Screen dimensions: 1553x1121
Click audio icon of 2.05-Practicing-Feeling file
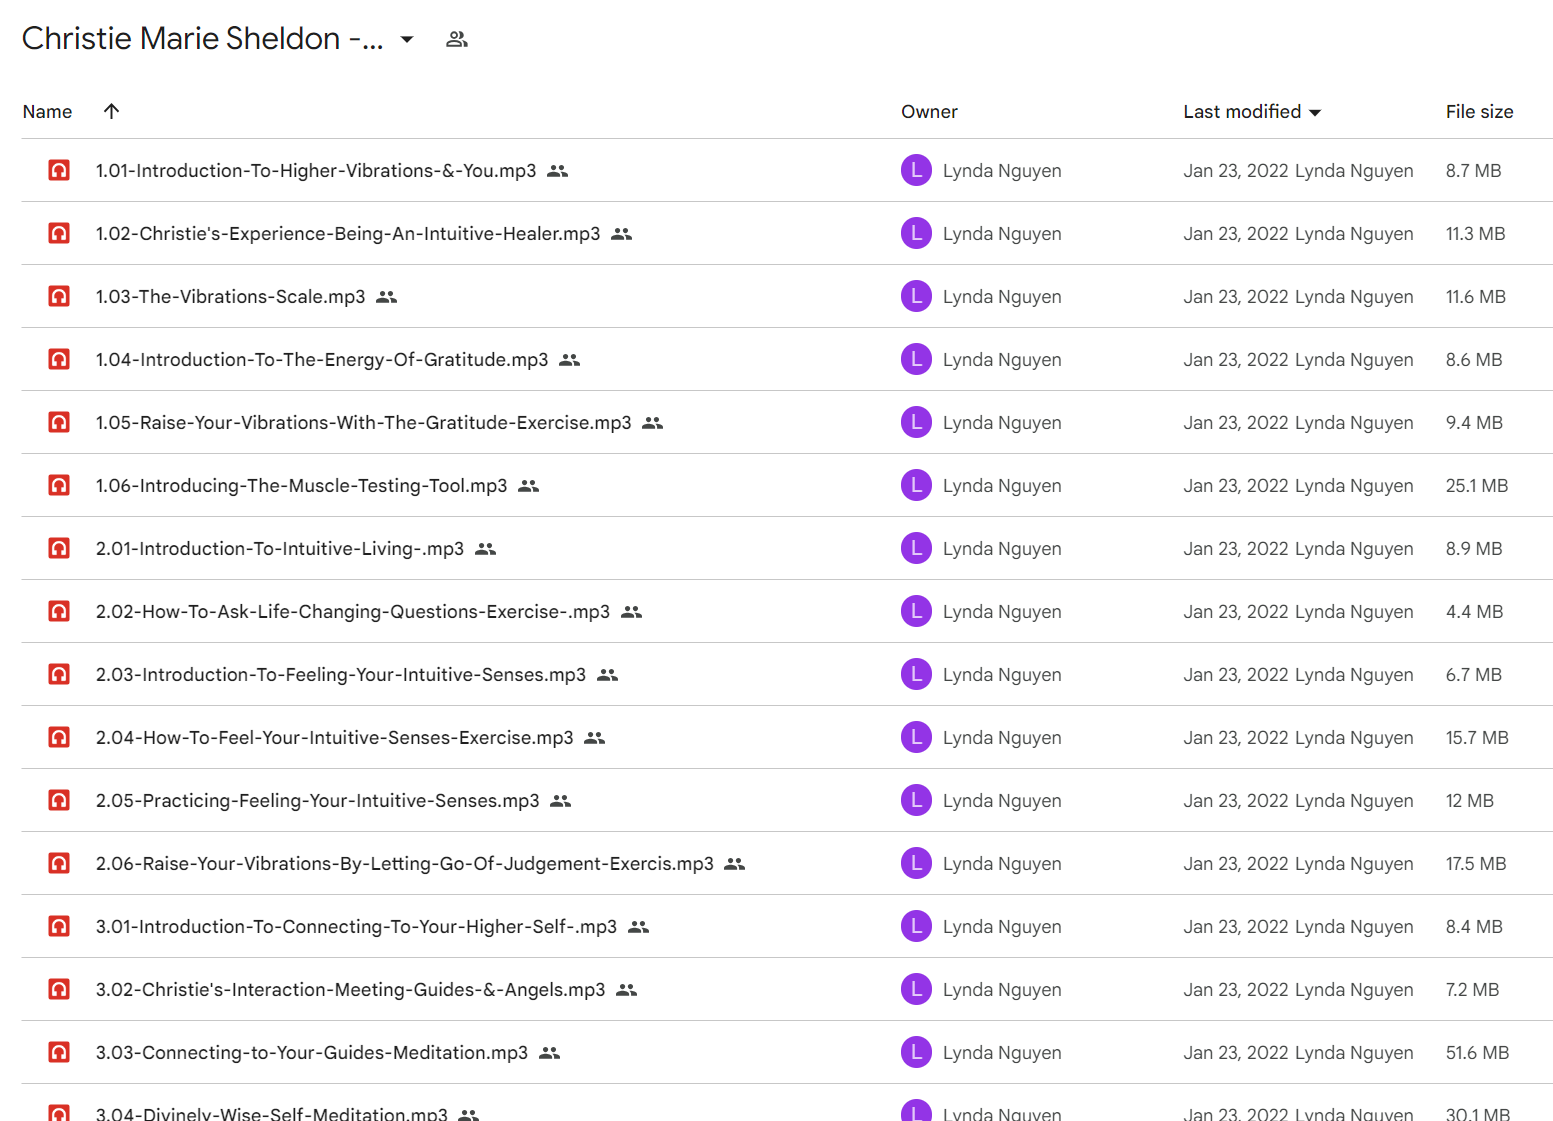pyautogui.click(x=59, y=800)
